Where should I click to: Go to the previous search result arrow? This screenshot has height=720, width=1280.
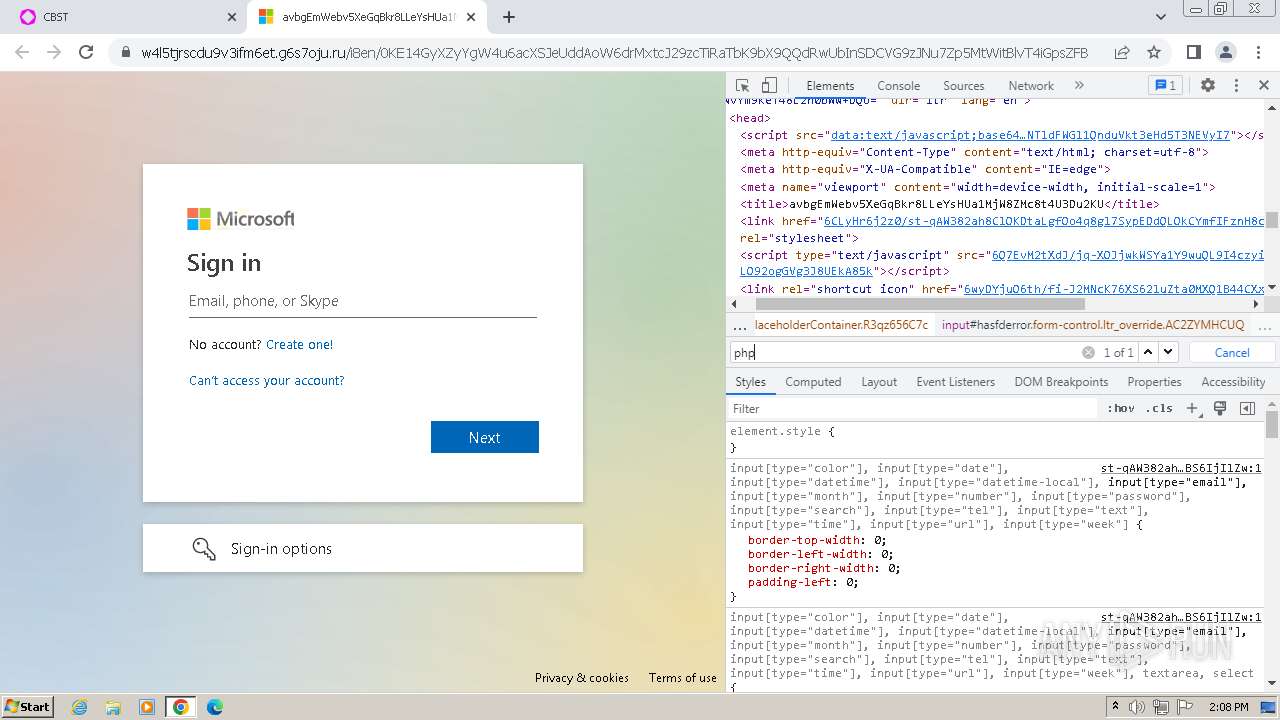pos(1148,352)
